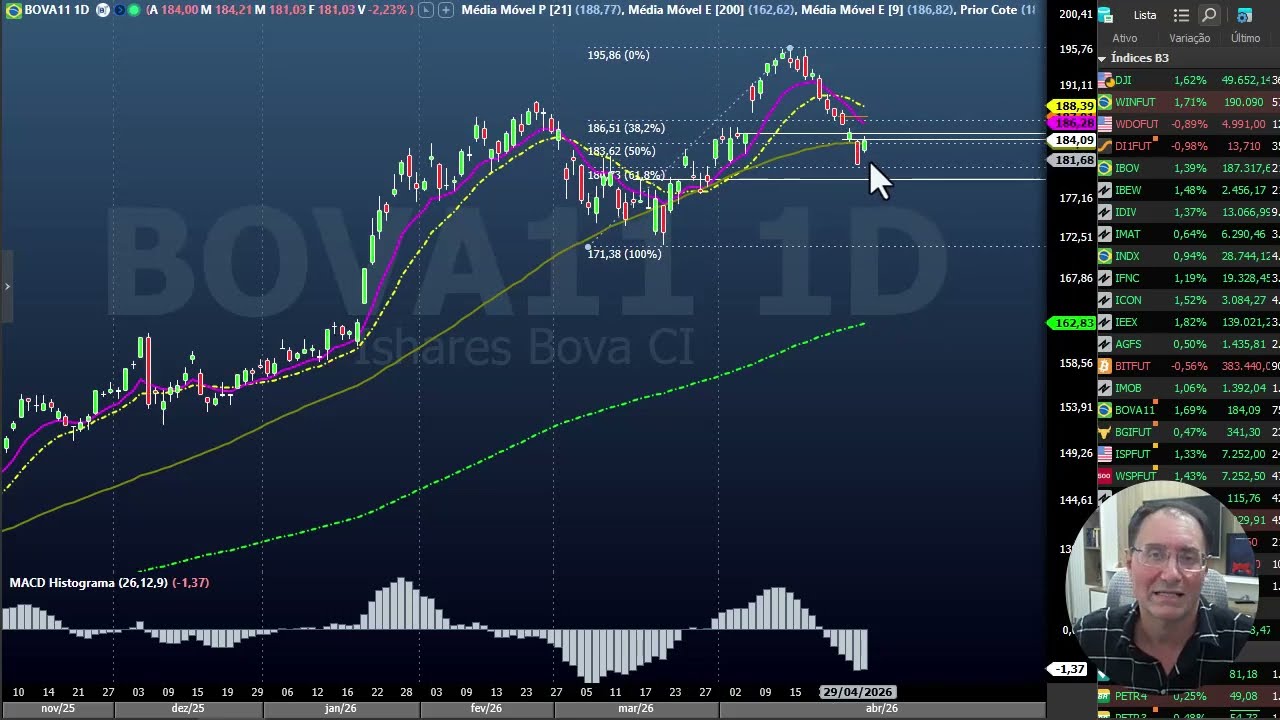Click the WSPFUT 500 icon

pos(1105,476)
